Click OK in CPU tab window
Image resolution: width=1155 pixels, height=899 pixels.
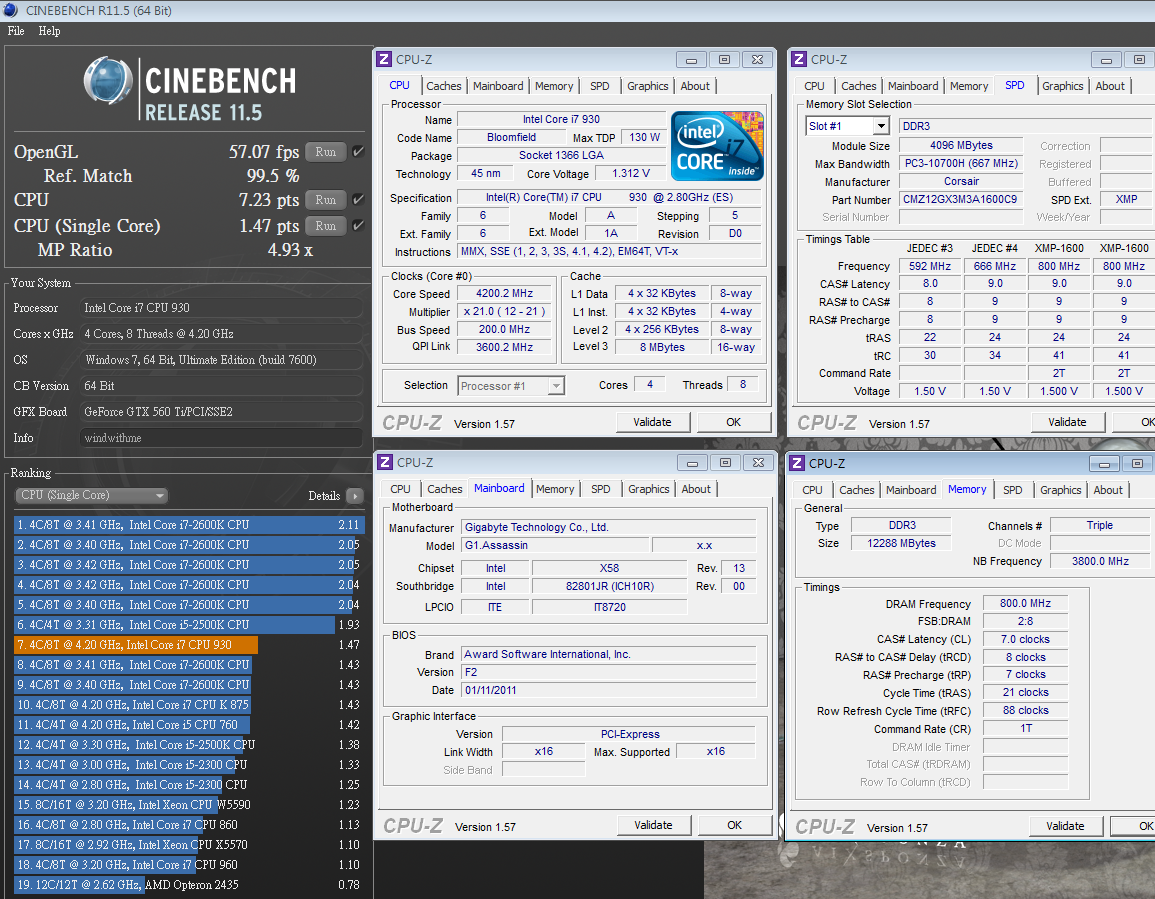pos(734,422)
